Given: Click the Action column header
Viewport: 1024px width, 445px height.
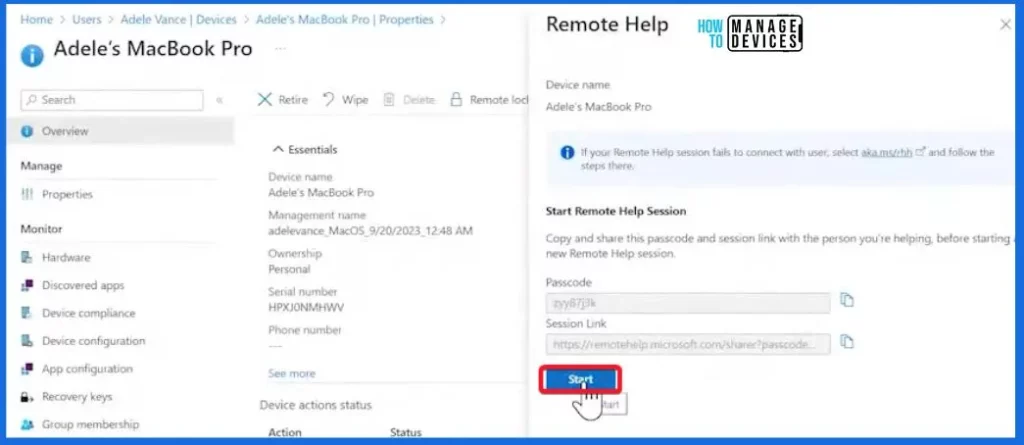Looking at the screenshot, I should pyautogui.click(x=285, y=433).
